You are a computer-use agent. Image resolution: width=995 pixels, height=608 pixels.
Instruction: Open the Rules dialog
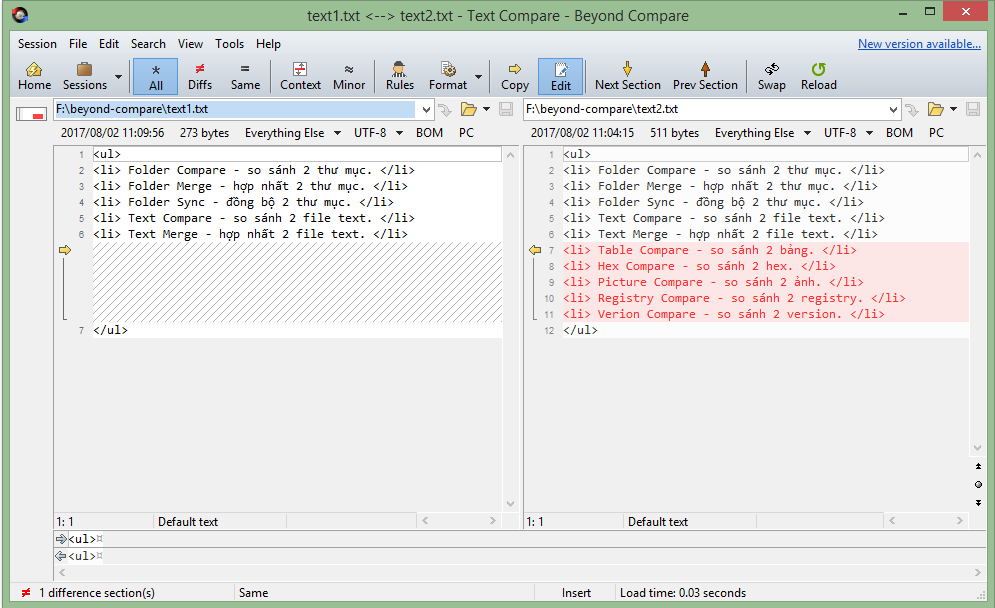400,77
